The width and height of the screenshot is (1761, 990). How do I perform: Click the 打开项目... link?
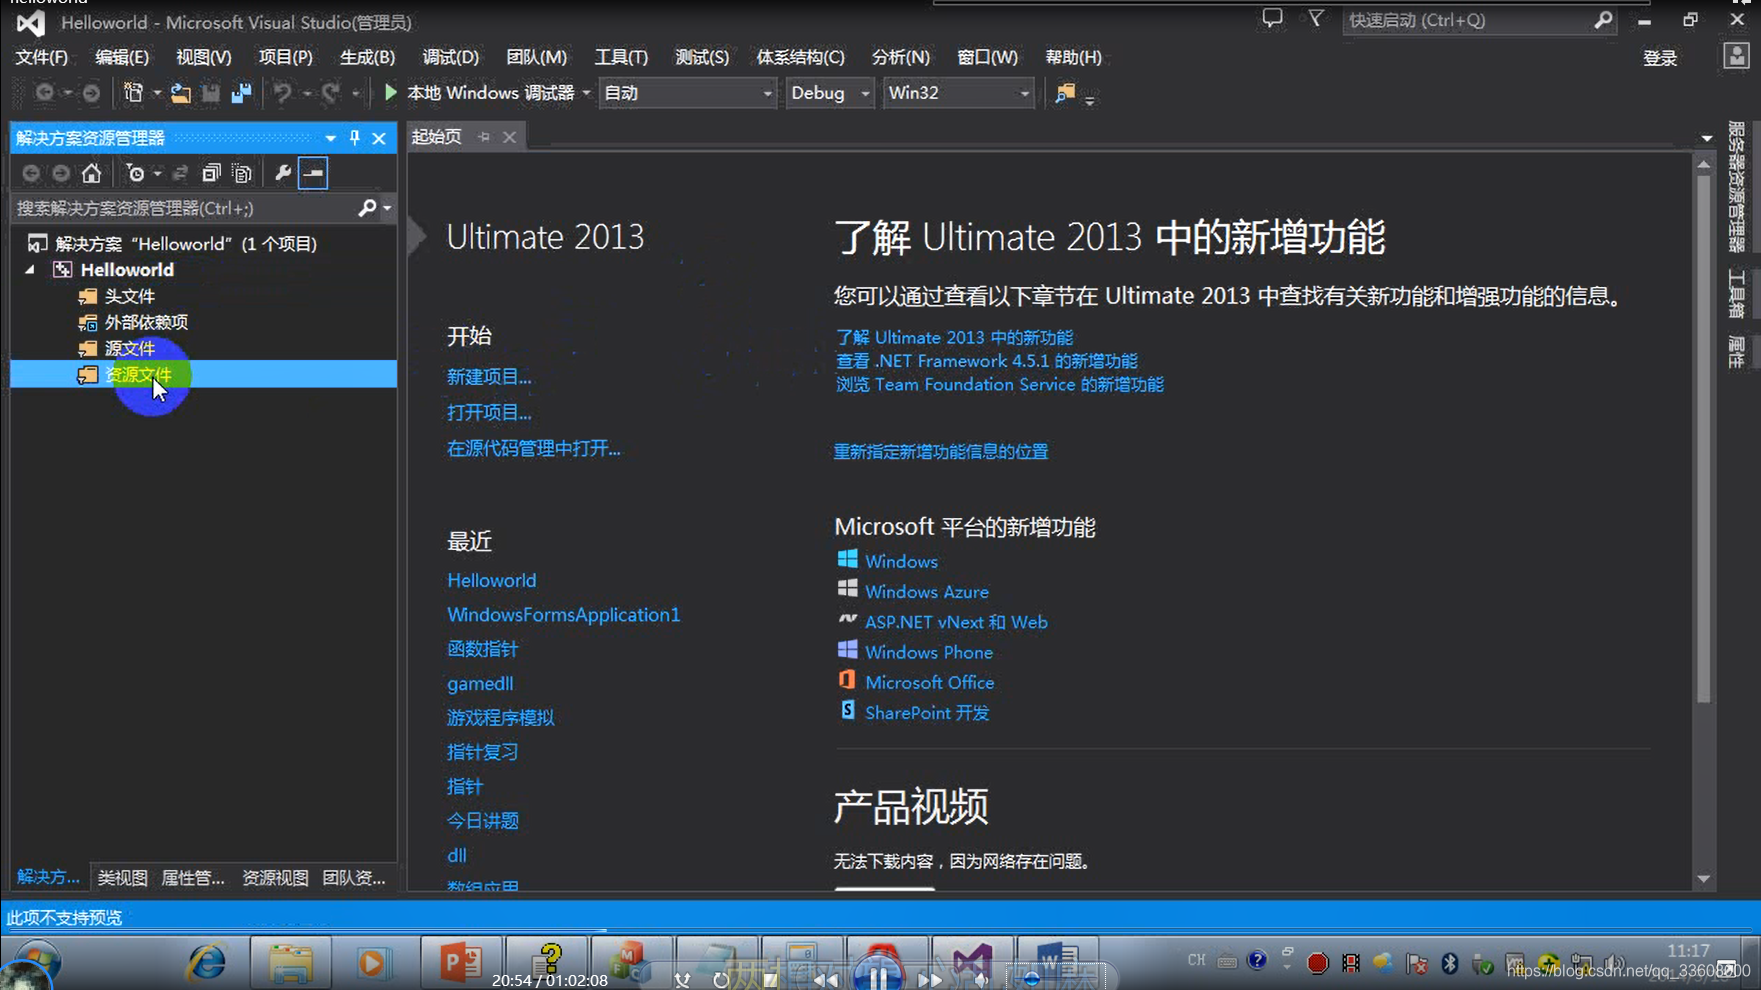point(489,412)
